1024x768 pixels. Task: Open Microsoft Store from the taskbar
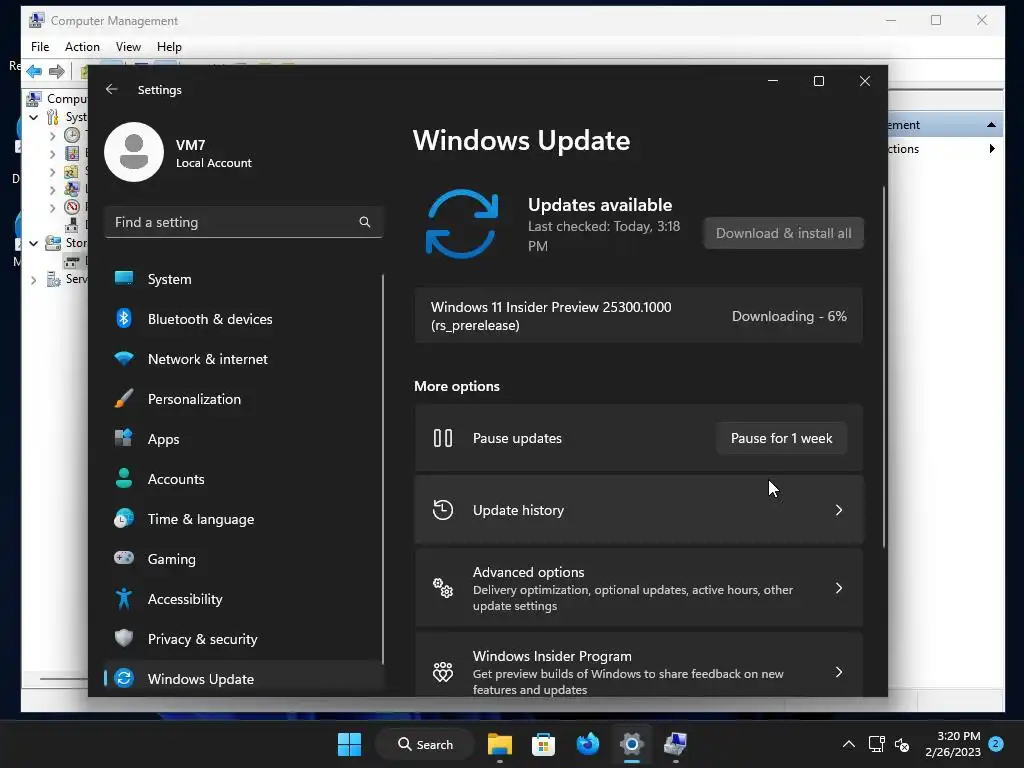(x=543, y=744)
